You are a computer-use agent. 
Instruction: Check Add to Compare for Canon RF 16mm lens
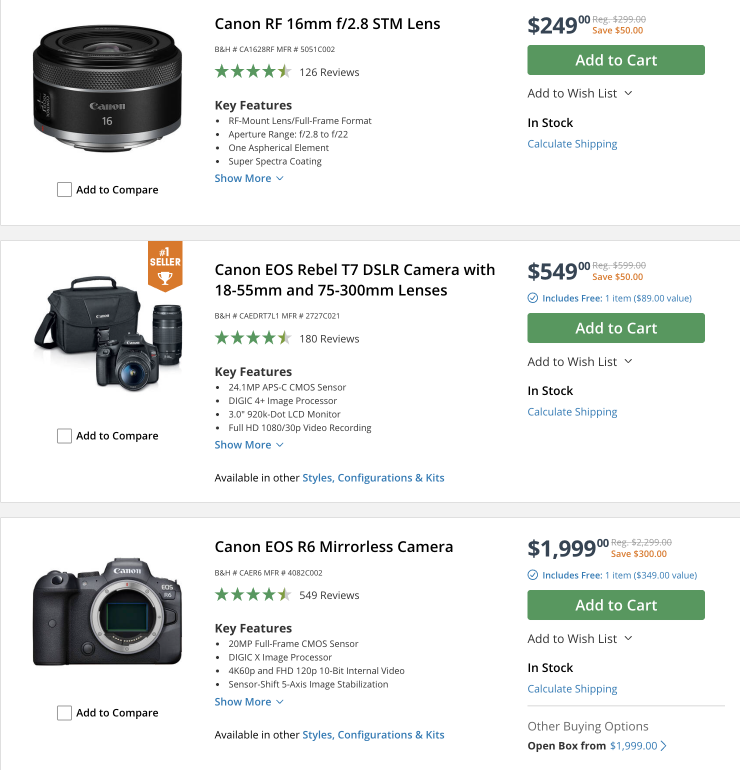[65, 190]
